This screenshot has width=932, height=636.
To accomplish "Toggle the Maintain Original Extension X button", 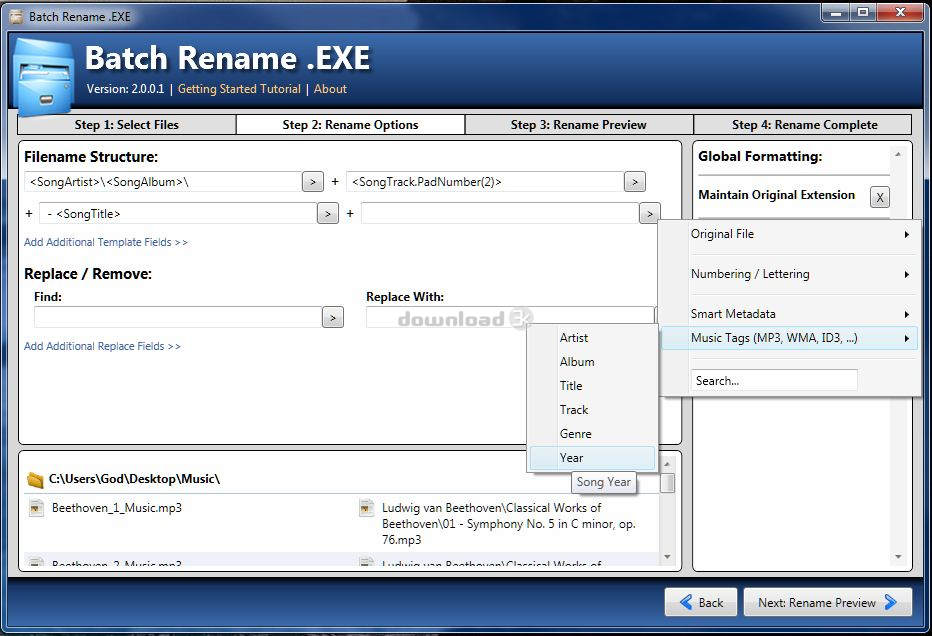I will [x=879, y=197].
